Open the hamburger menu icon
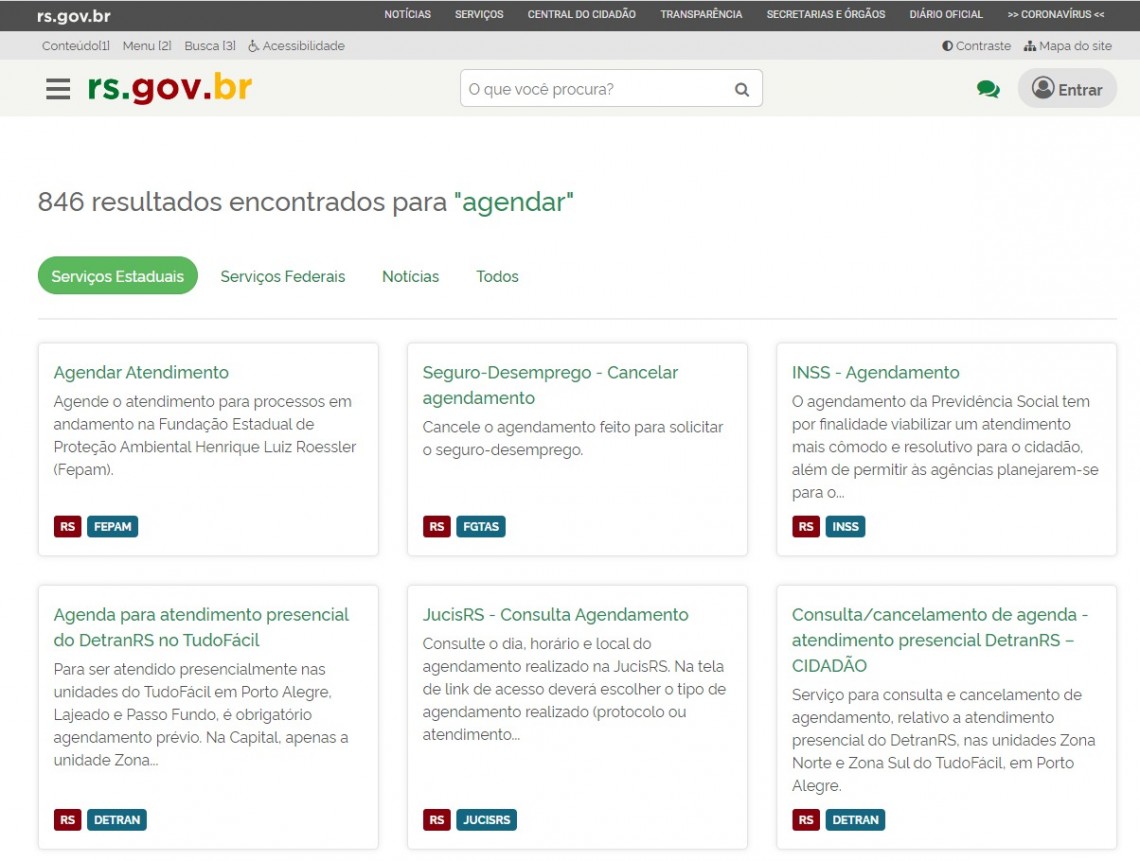This screenshot has height=861, width=1140. tap(58, 89)
